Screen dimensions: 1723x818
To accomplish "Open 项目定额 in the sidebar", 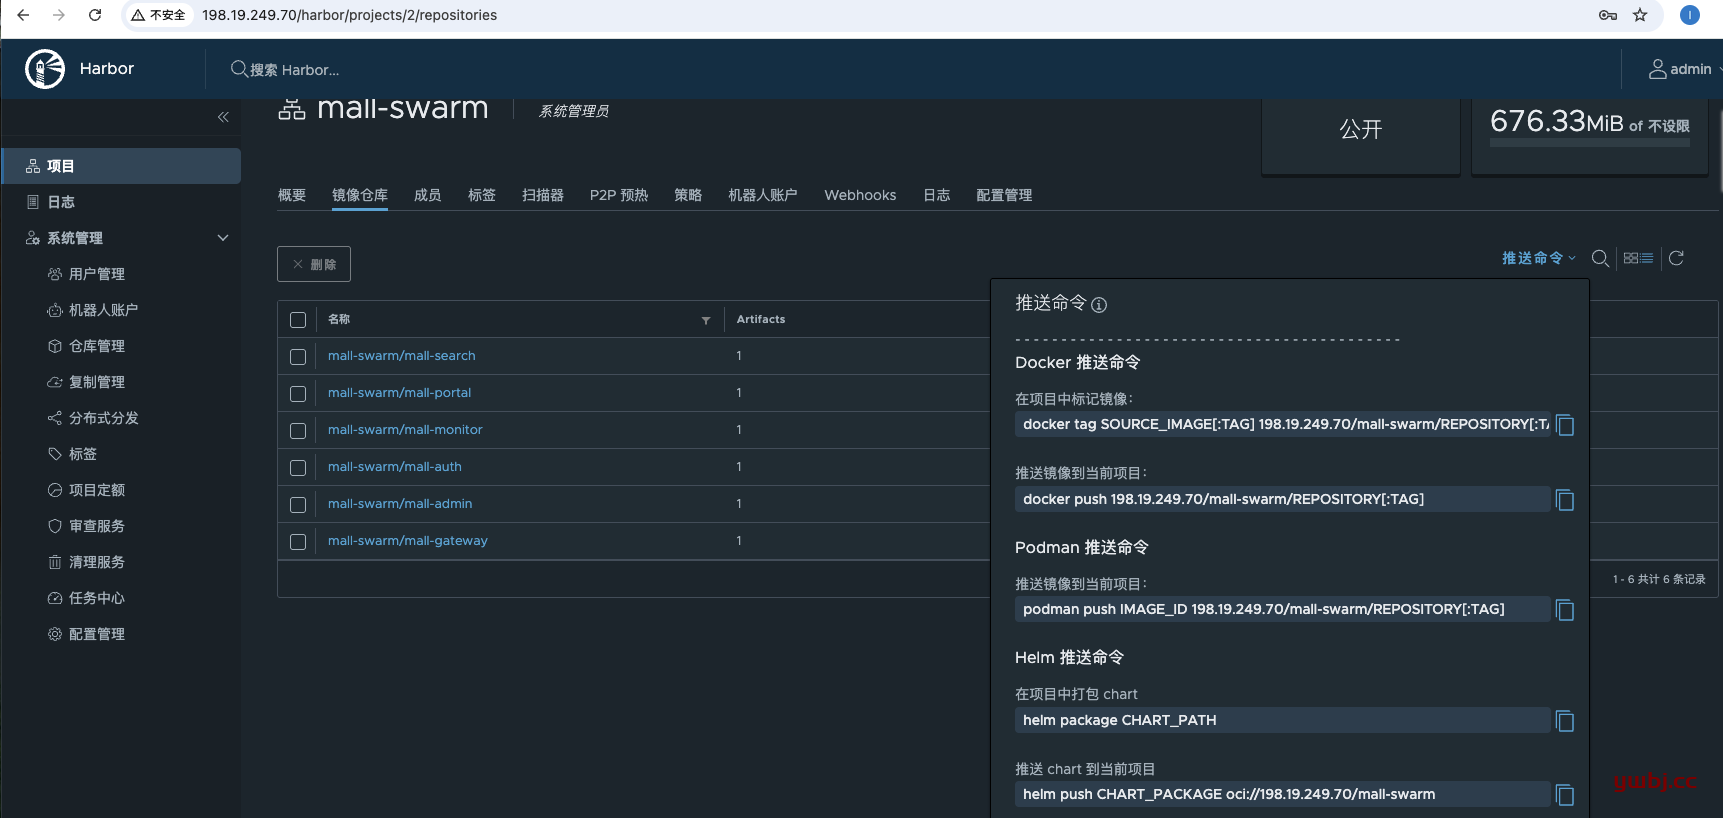I will (97, 490).
